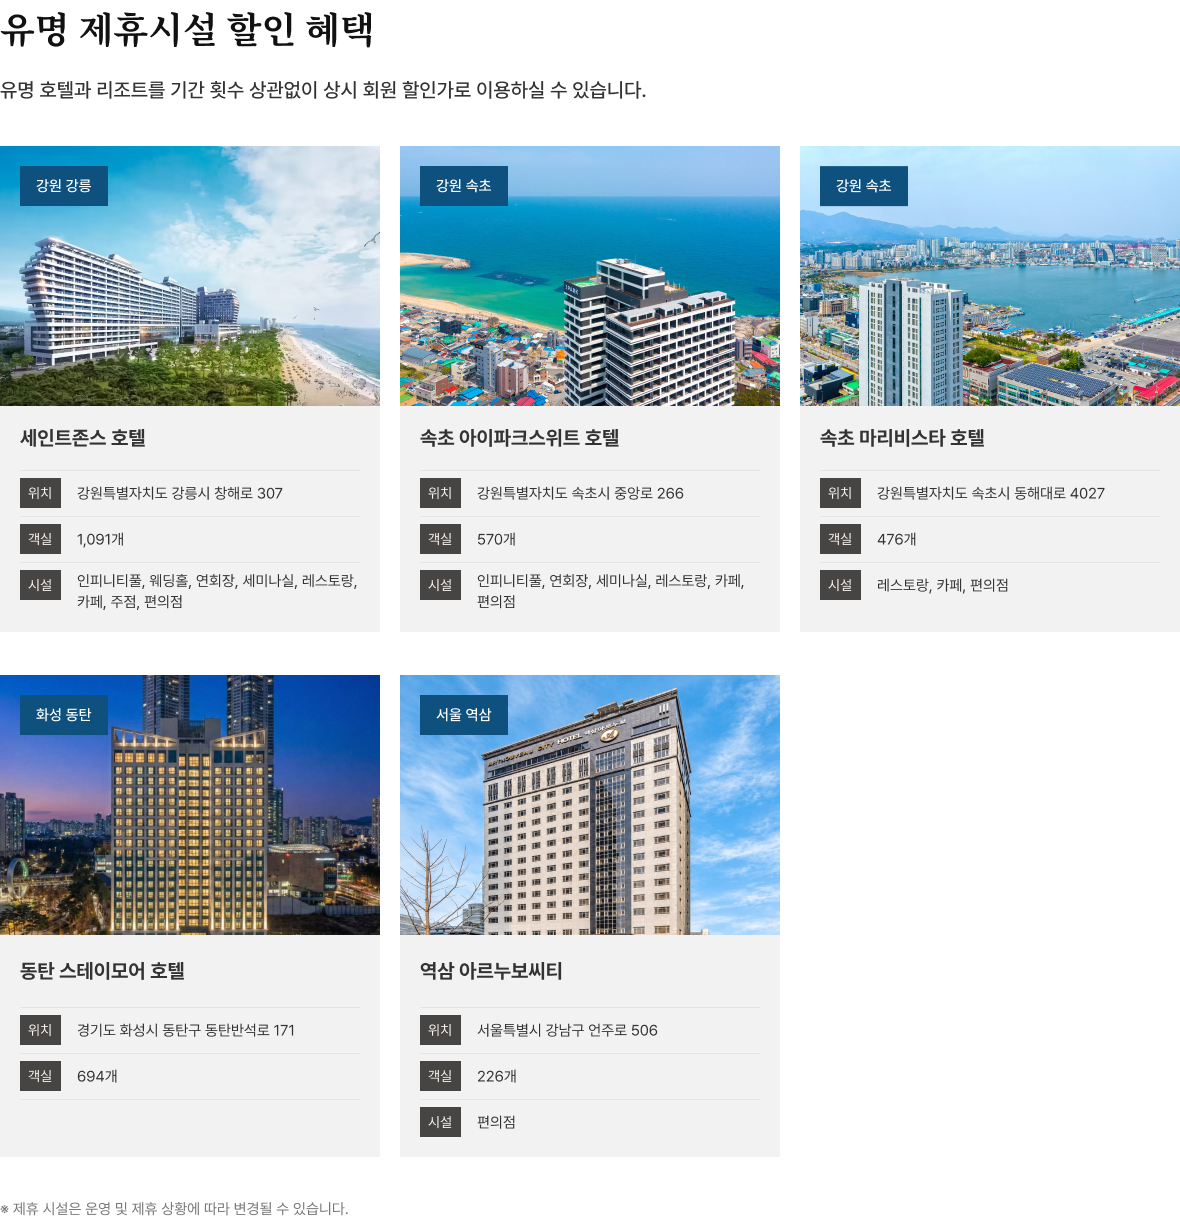Select the 화성 동탄 region badge
Image resolution: width=1180 pixels, height=1221 pixels.
[64, 715]
